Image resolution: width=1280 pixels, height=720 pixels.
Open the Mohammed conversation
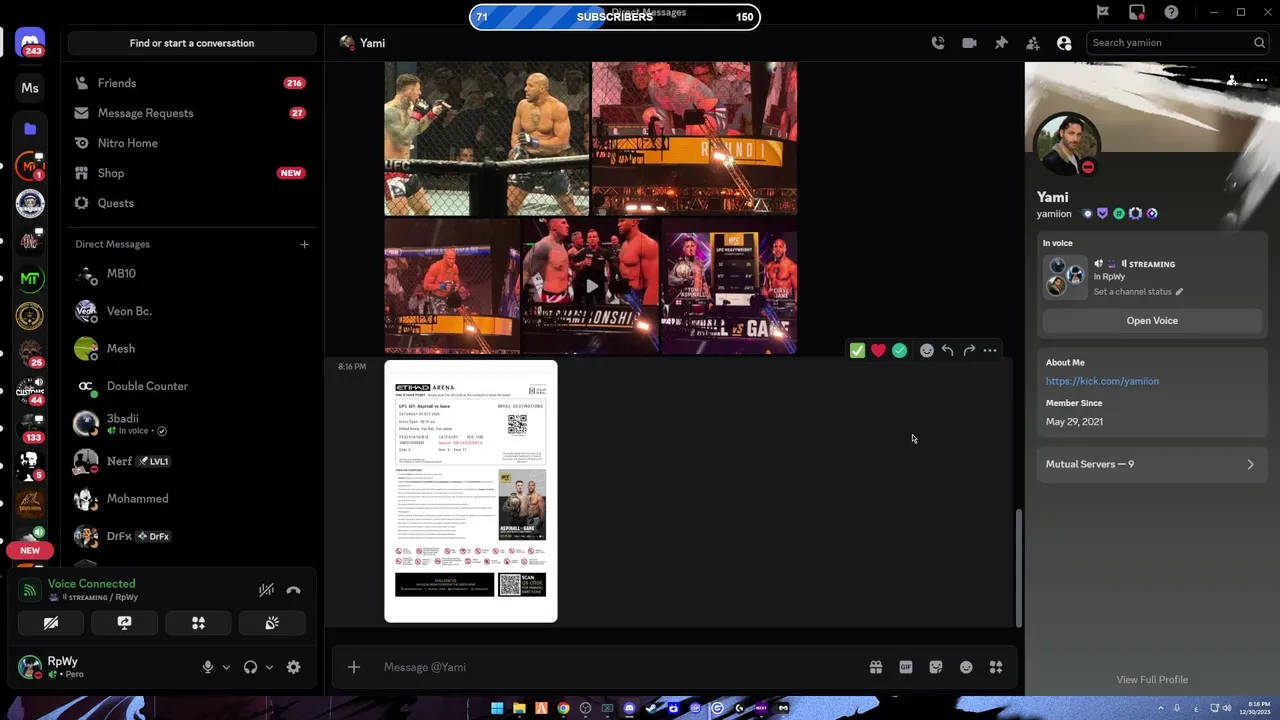(x=192, y=498)
